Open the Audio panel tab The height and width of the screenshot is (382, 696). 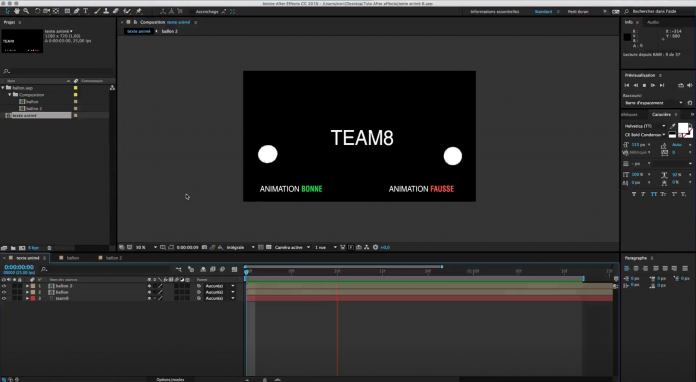[x=652, y=22]
